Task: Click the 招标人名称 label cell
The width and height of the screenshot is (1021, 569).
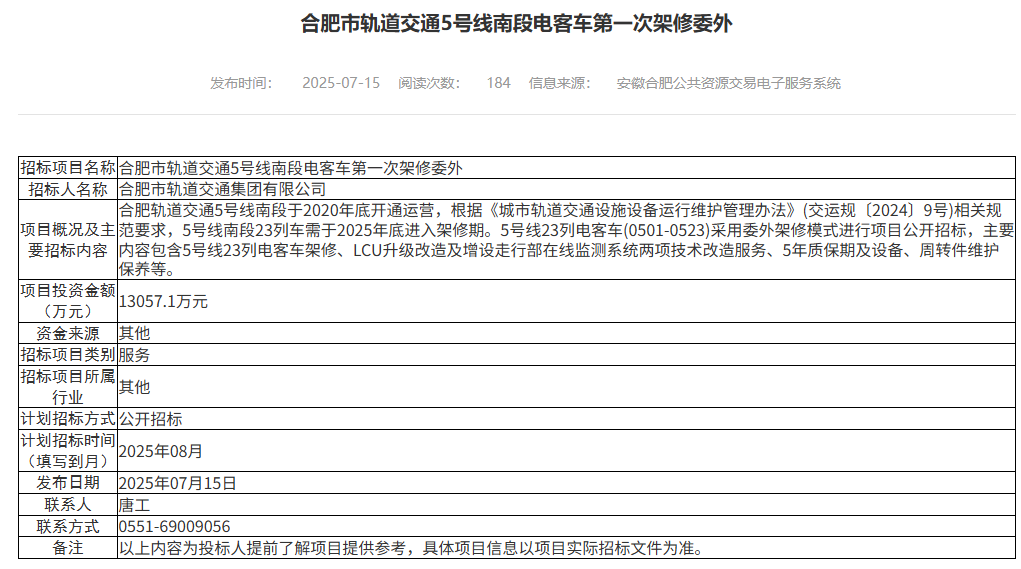Action: click(68, 189)
